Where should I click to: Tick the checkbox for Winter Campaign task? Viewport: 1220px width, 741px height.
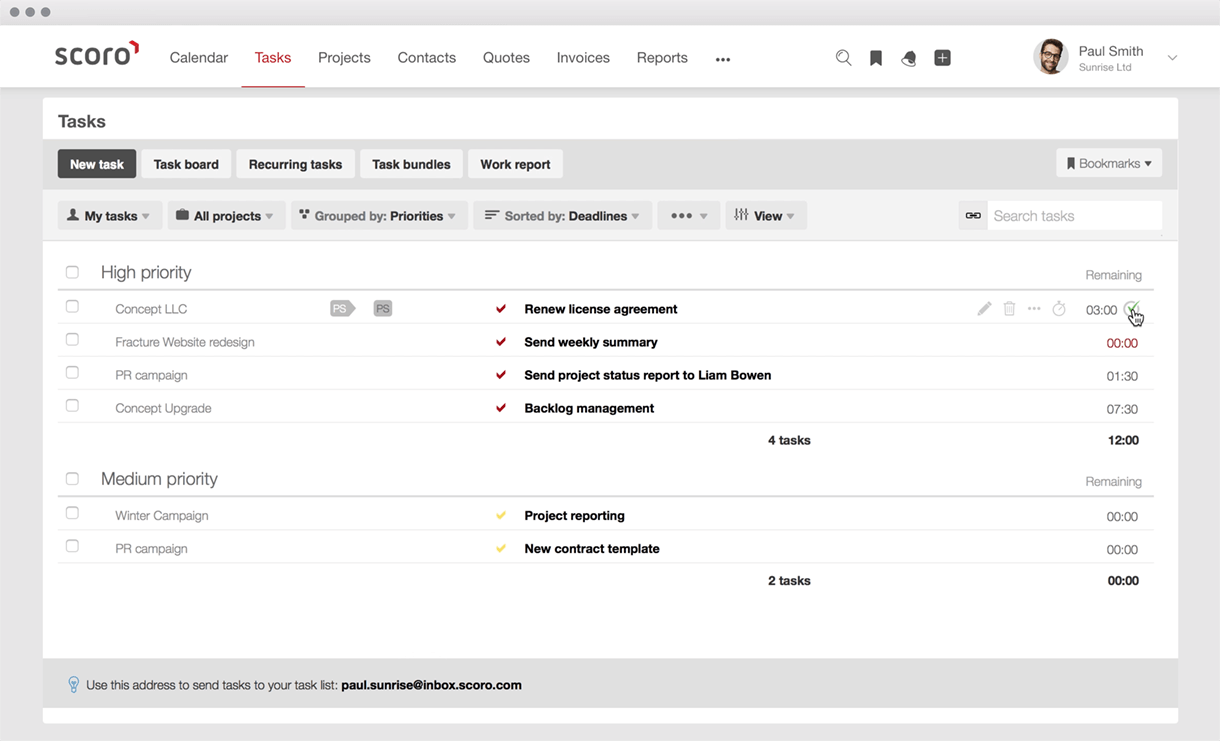(x=72, y=514)
